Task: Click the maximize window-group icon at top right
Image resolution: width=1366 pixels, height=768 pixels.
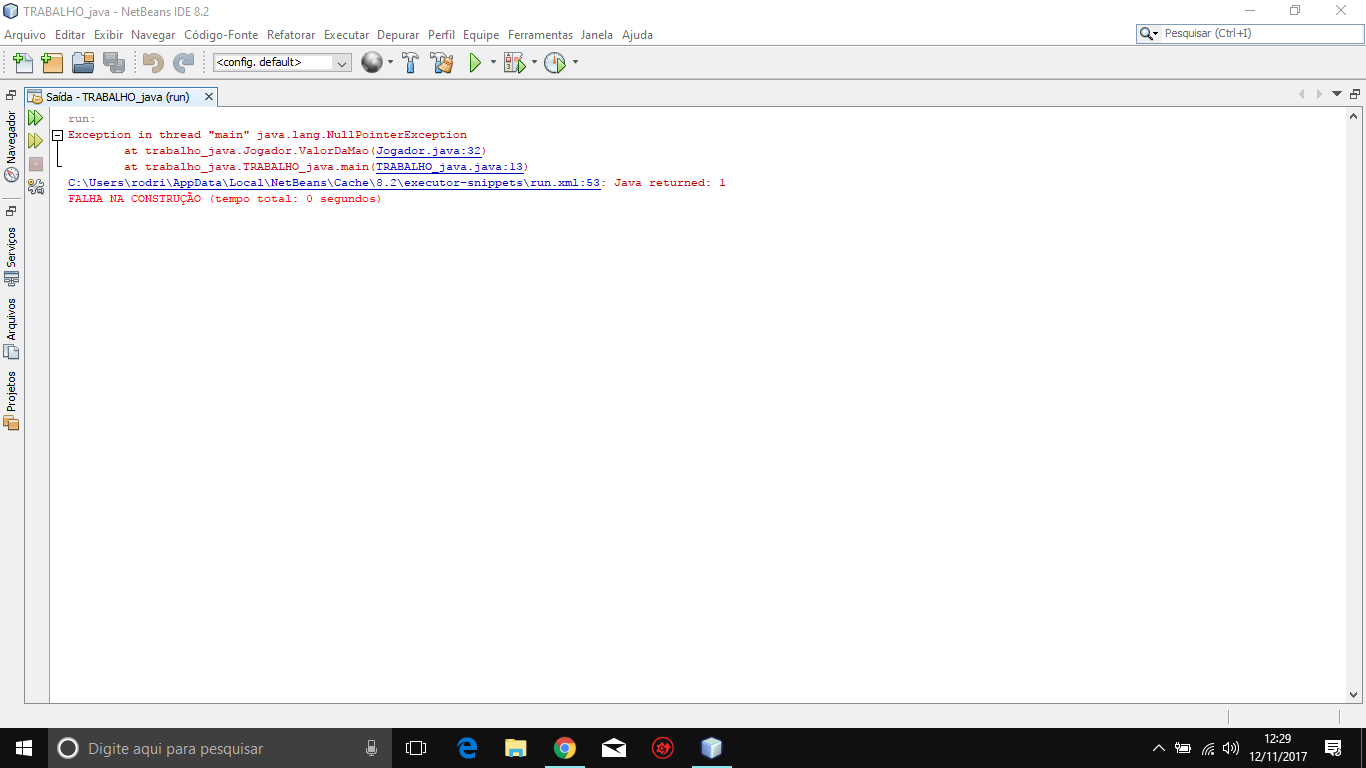Action: pos(1355,94)
